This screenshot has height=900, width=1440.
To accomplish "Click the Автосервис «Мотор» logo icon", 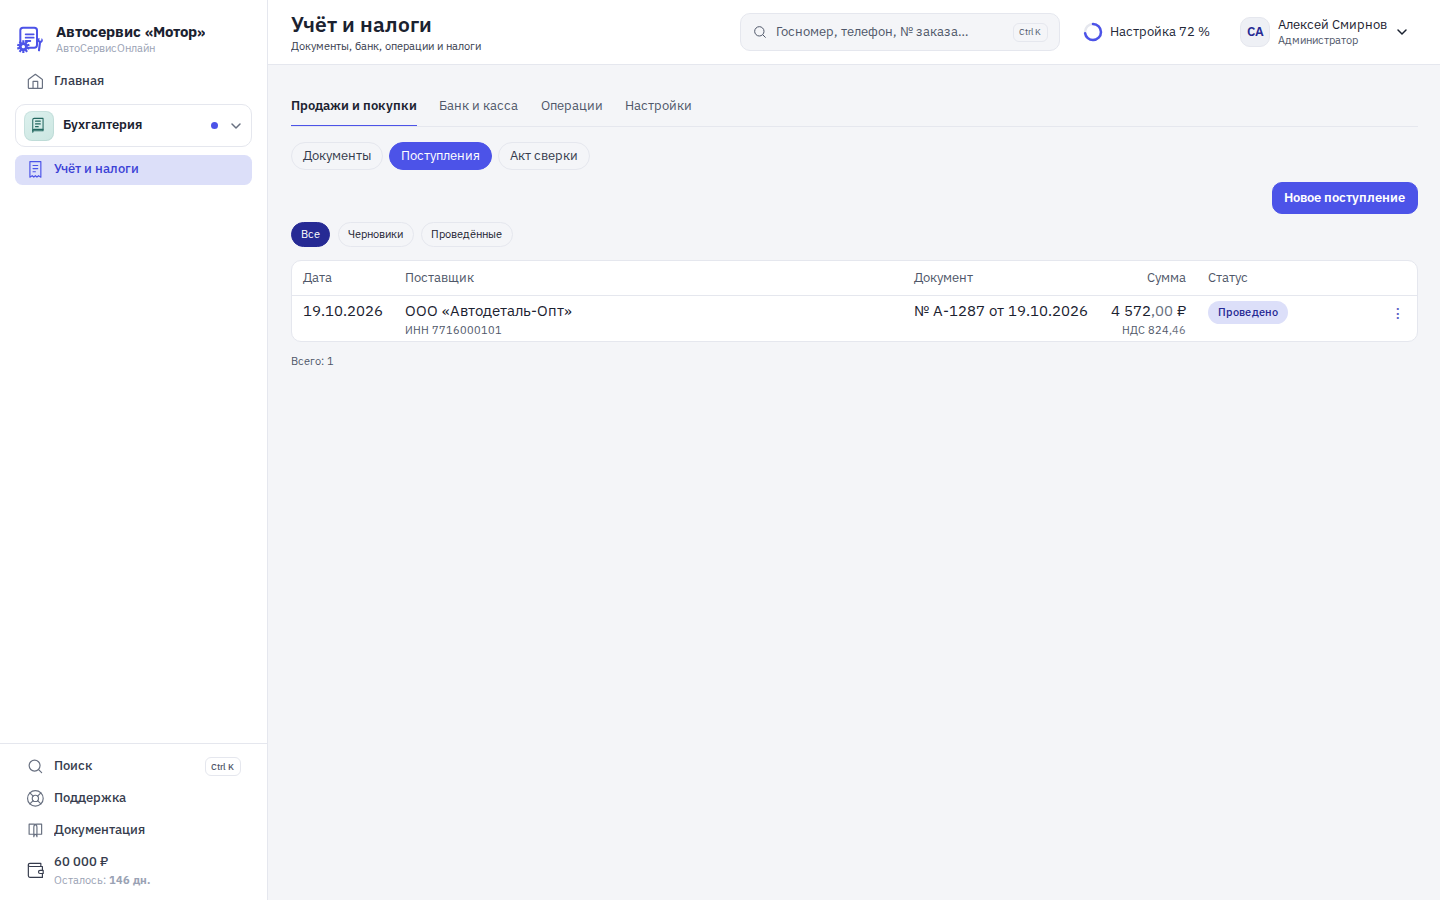I will click(x=30, y=40).
